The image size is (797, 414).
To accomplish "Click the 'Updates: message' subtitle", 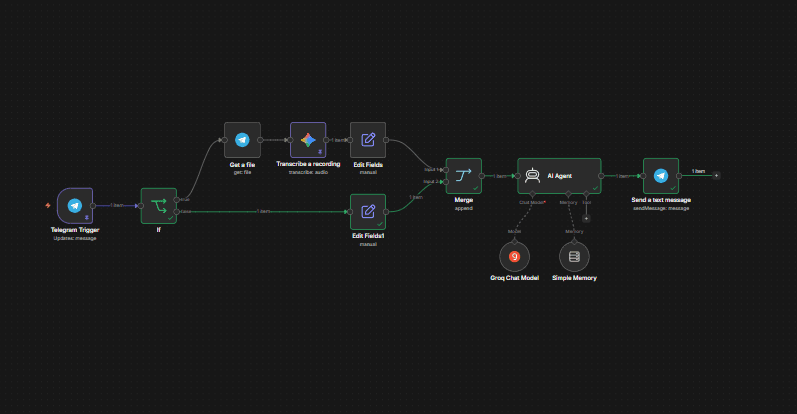I will pyautogui.click(x=75, y=238).
